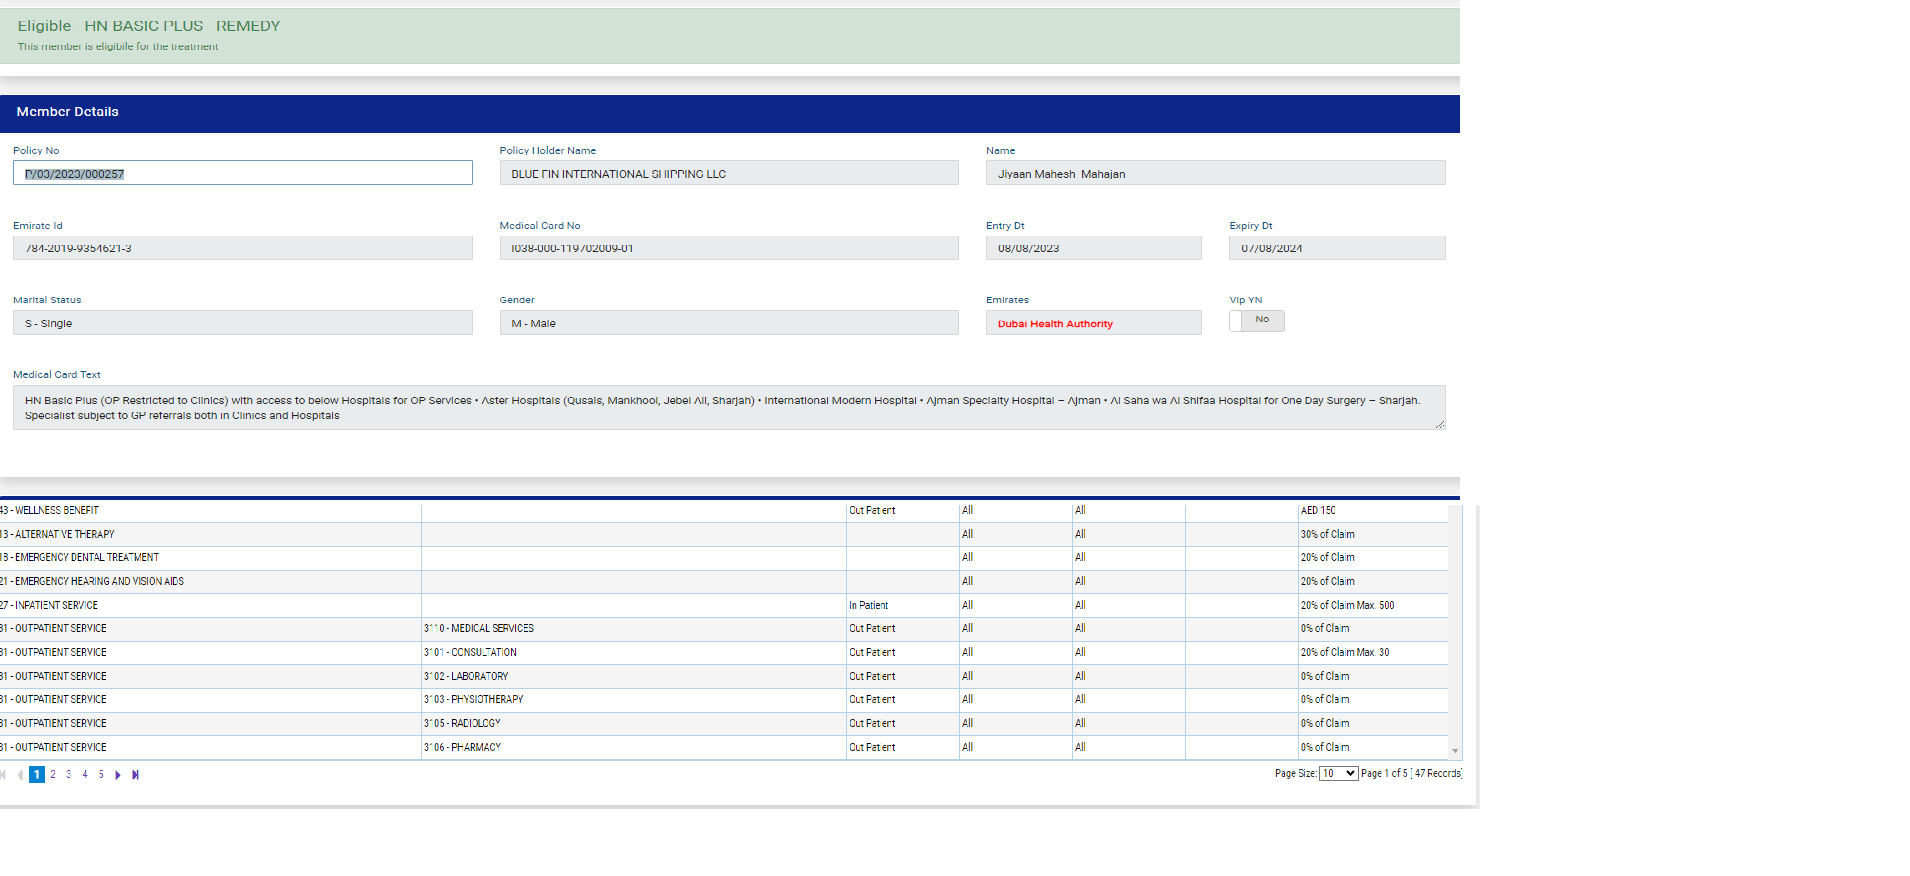Click the previous page arrow icon
1910x876 pixels.
point(20,775)
